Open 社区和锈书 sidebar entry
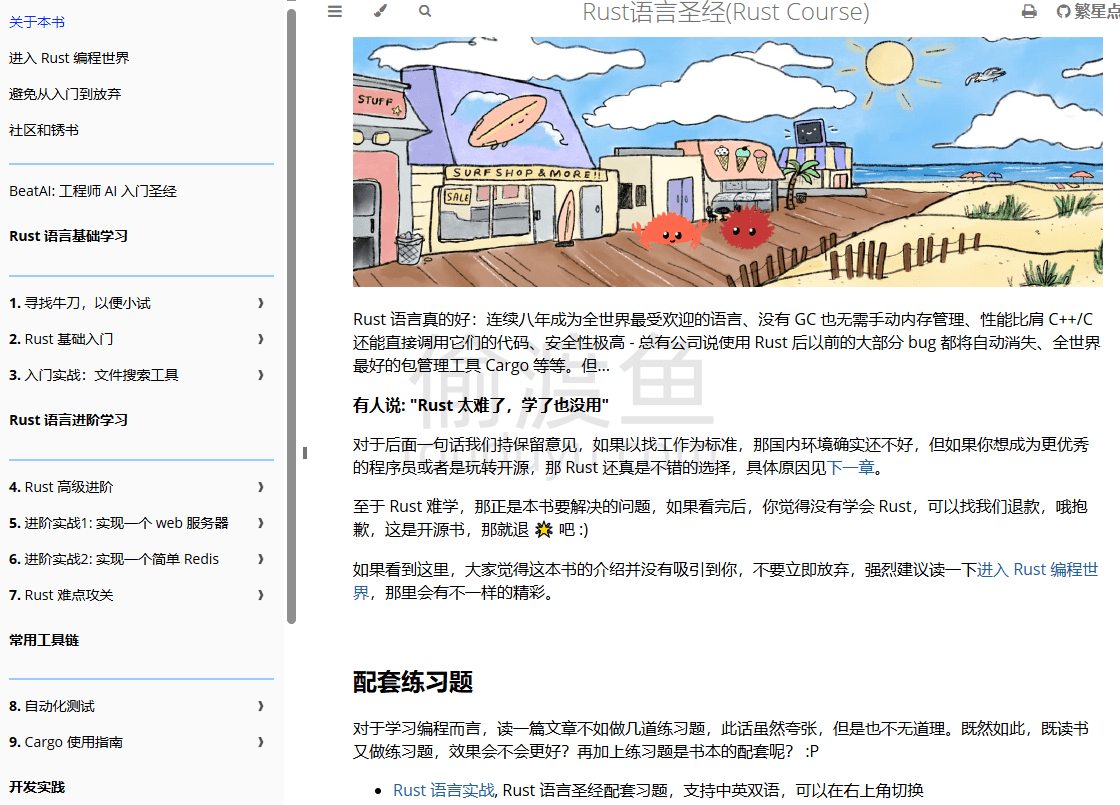Viewport: 1120px width, 805px height. (x=44, y=130)
